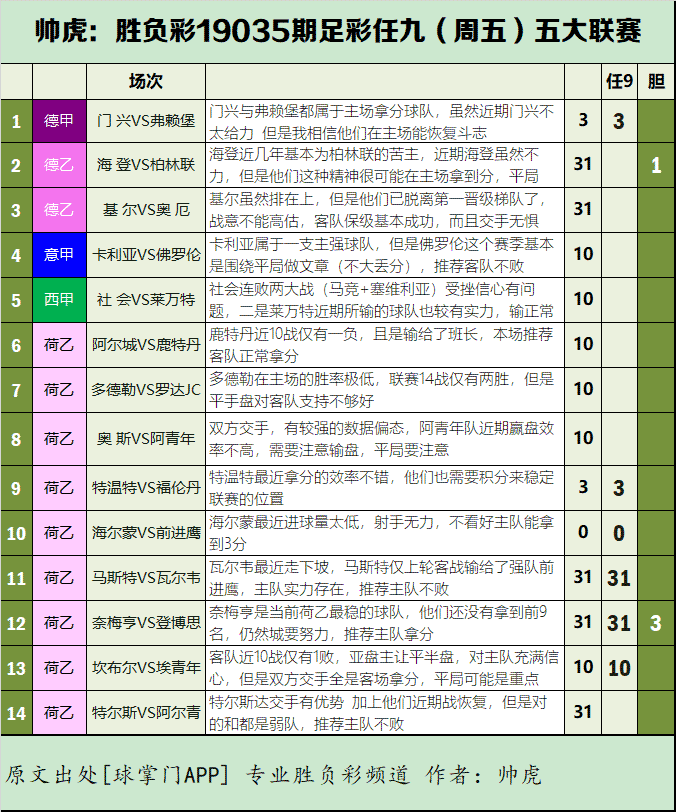Click analysis text starting 鹿特丹近10战仅有一负
This screenshot has width=676, height=812.
382,345
